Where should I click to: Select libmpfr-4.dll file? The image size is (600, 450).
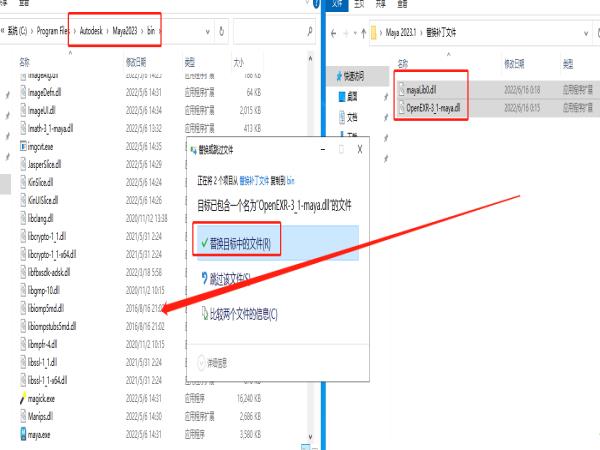pos(42,344)
